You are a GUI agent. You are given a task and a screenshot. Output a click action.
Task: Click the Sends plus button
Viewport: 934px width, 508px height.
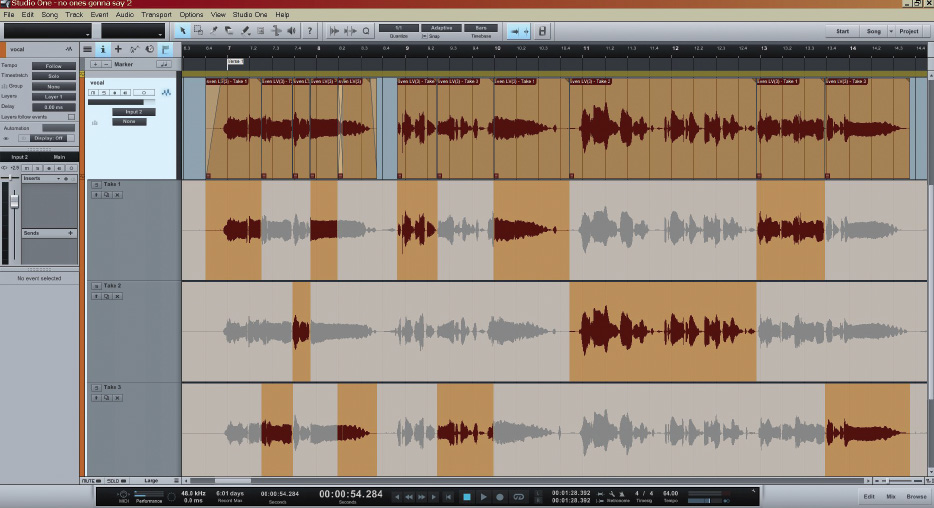coord(70,233)
